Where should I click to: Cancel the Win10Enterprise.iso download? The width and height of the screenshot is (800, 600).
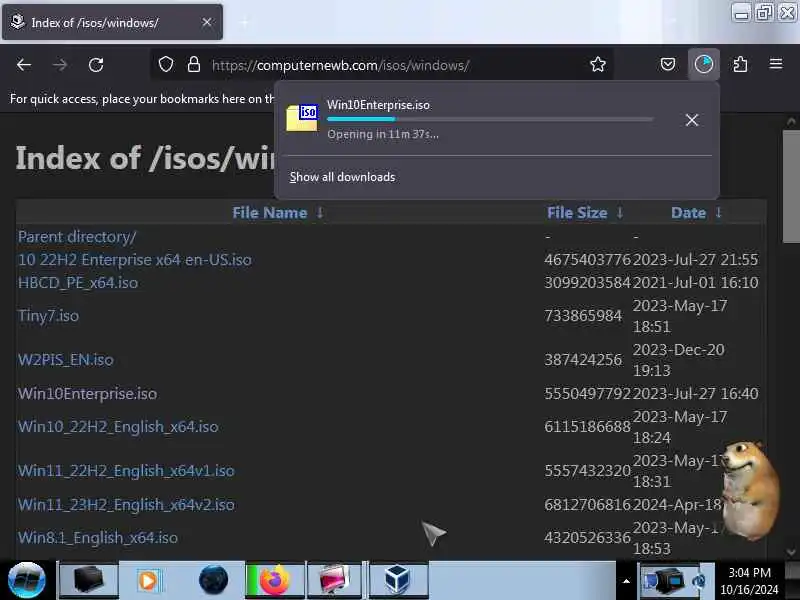click(x=692, y=120)
